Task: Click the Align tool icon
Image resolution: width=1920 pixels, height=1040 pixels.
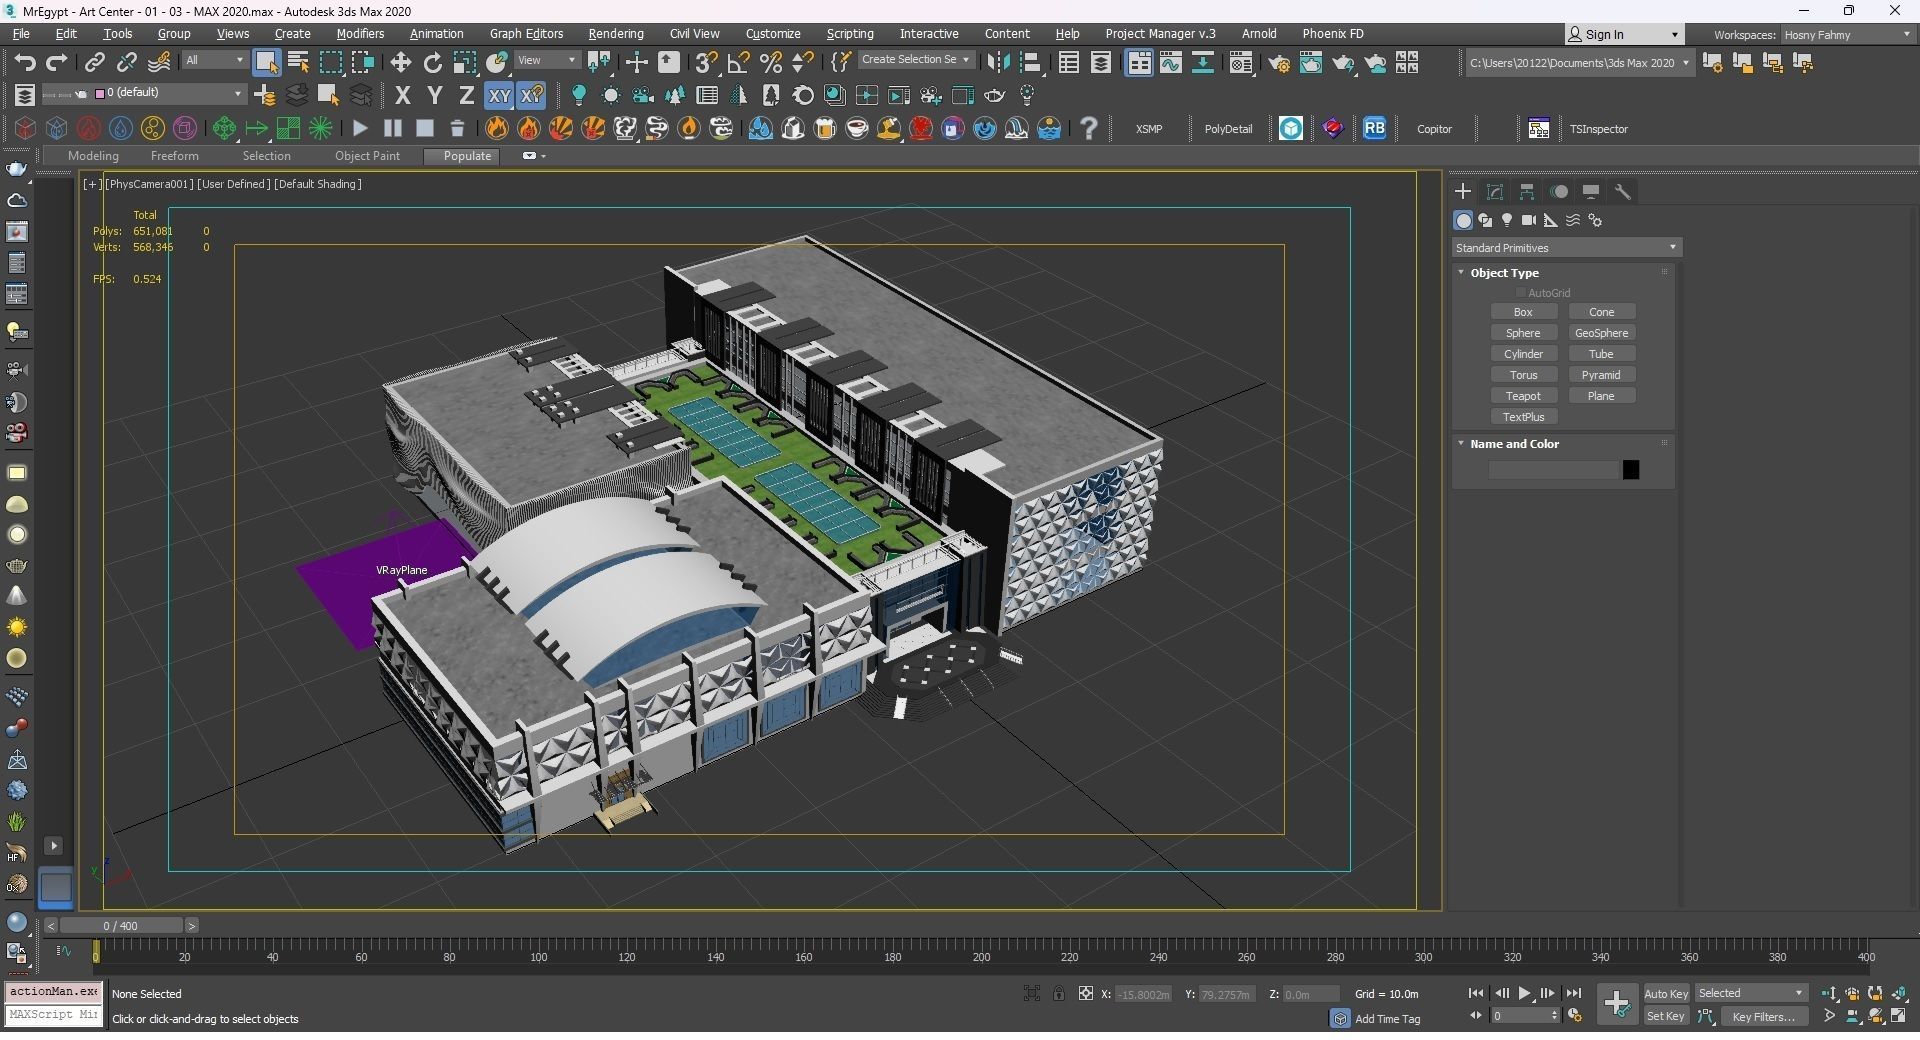Action: [x=1031, y=63]
